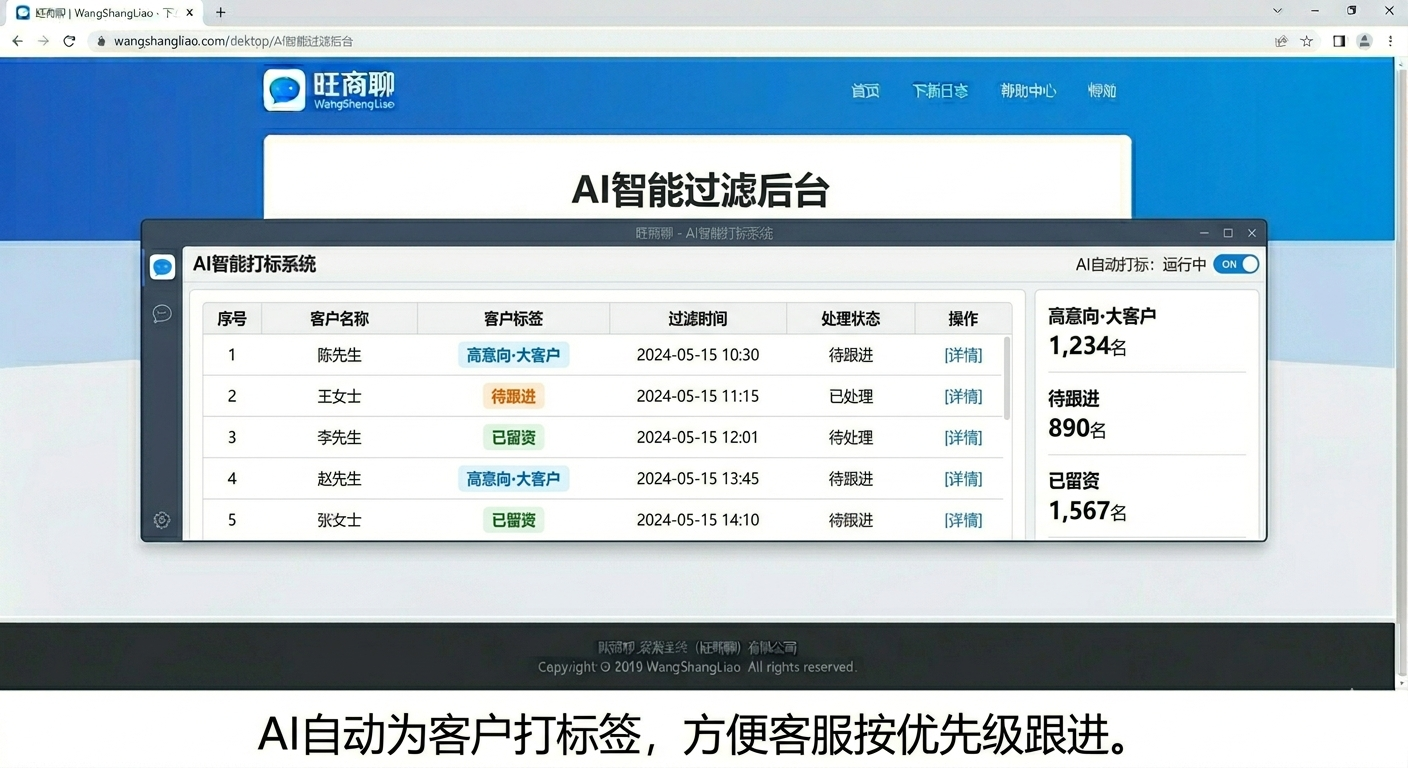Open the chat bubble icon in the sidebar
This screenshot has width=1408, height=768.
pyautogui.click(x=162, y=313)
